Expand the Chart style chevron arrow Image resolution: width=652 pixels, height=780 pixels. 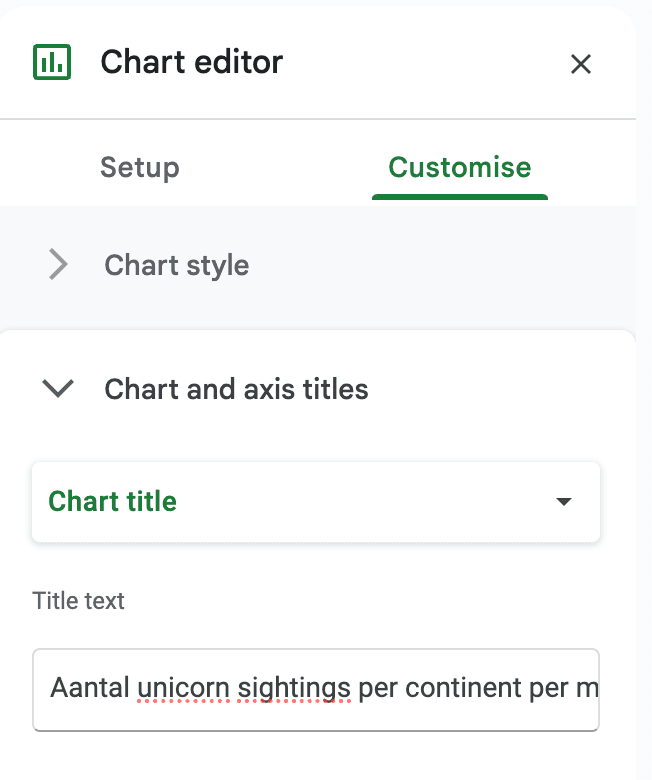pyautogui.click(x=59, y=265)
